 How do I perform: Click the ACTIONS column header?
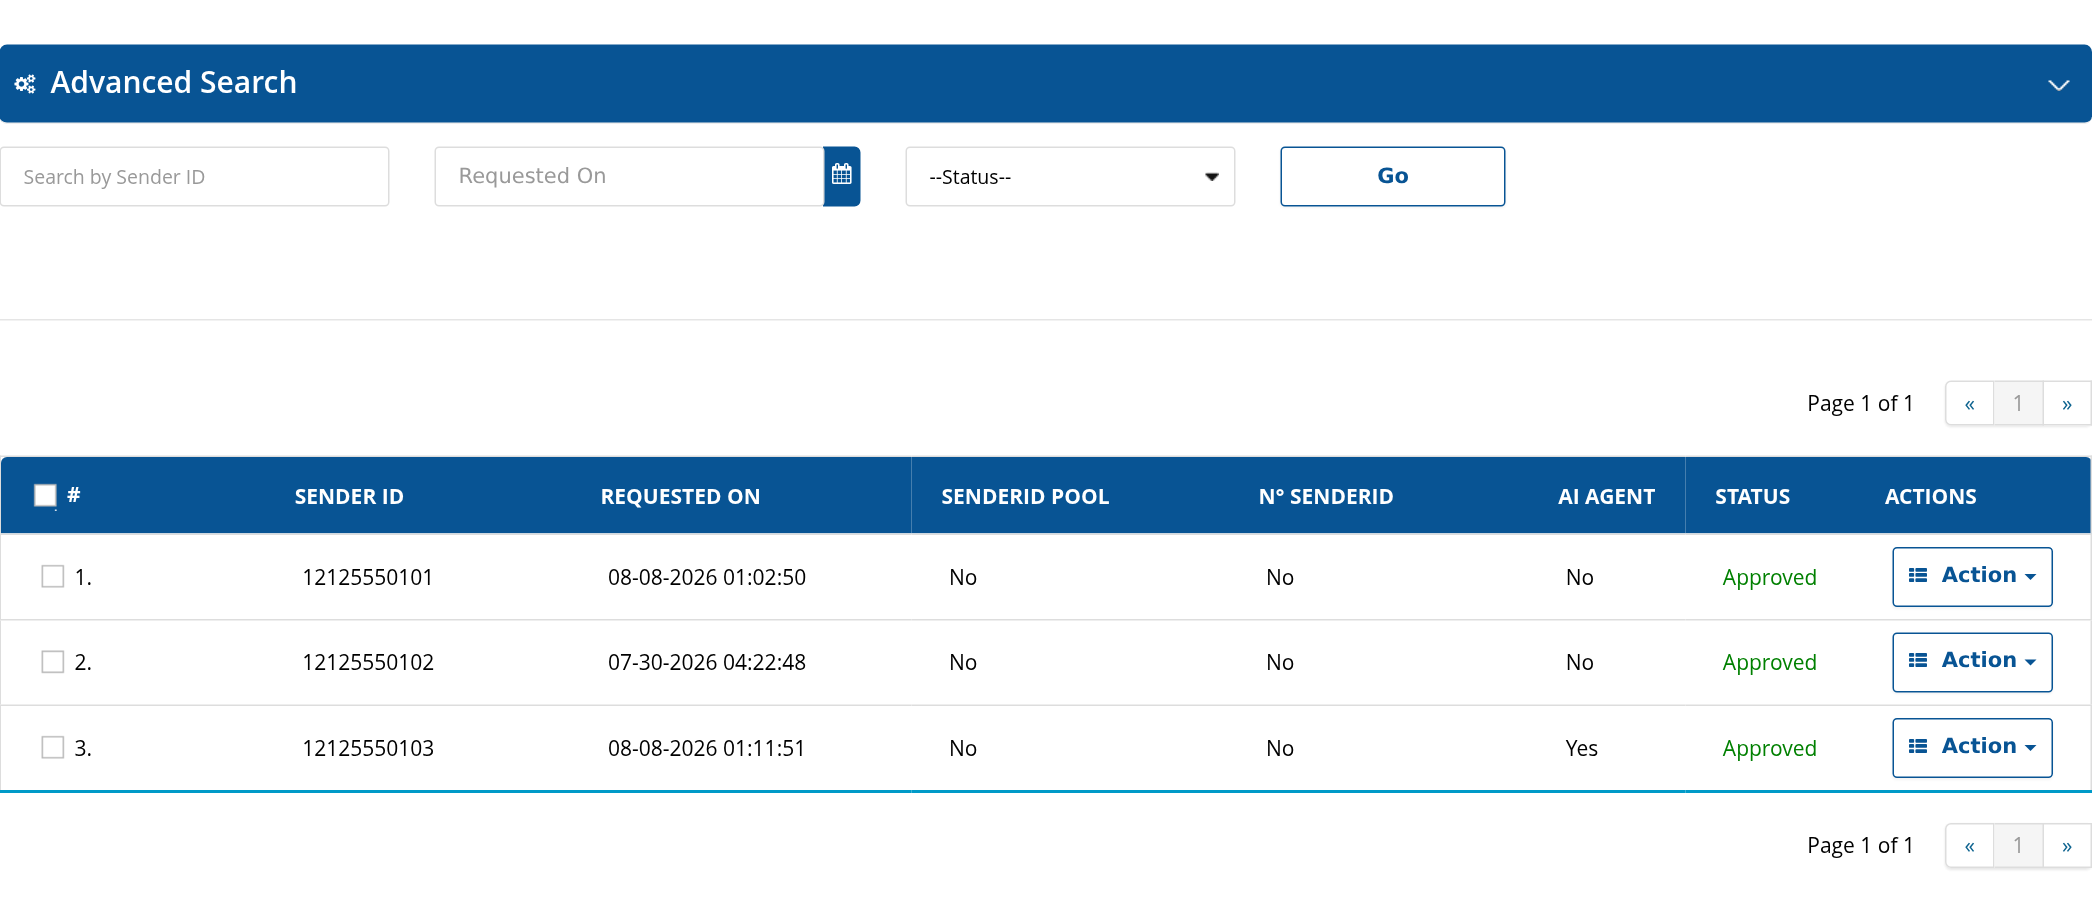tap(1930, 496)
